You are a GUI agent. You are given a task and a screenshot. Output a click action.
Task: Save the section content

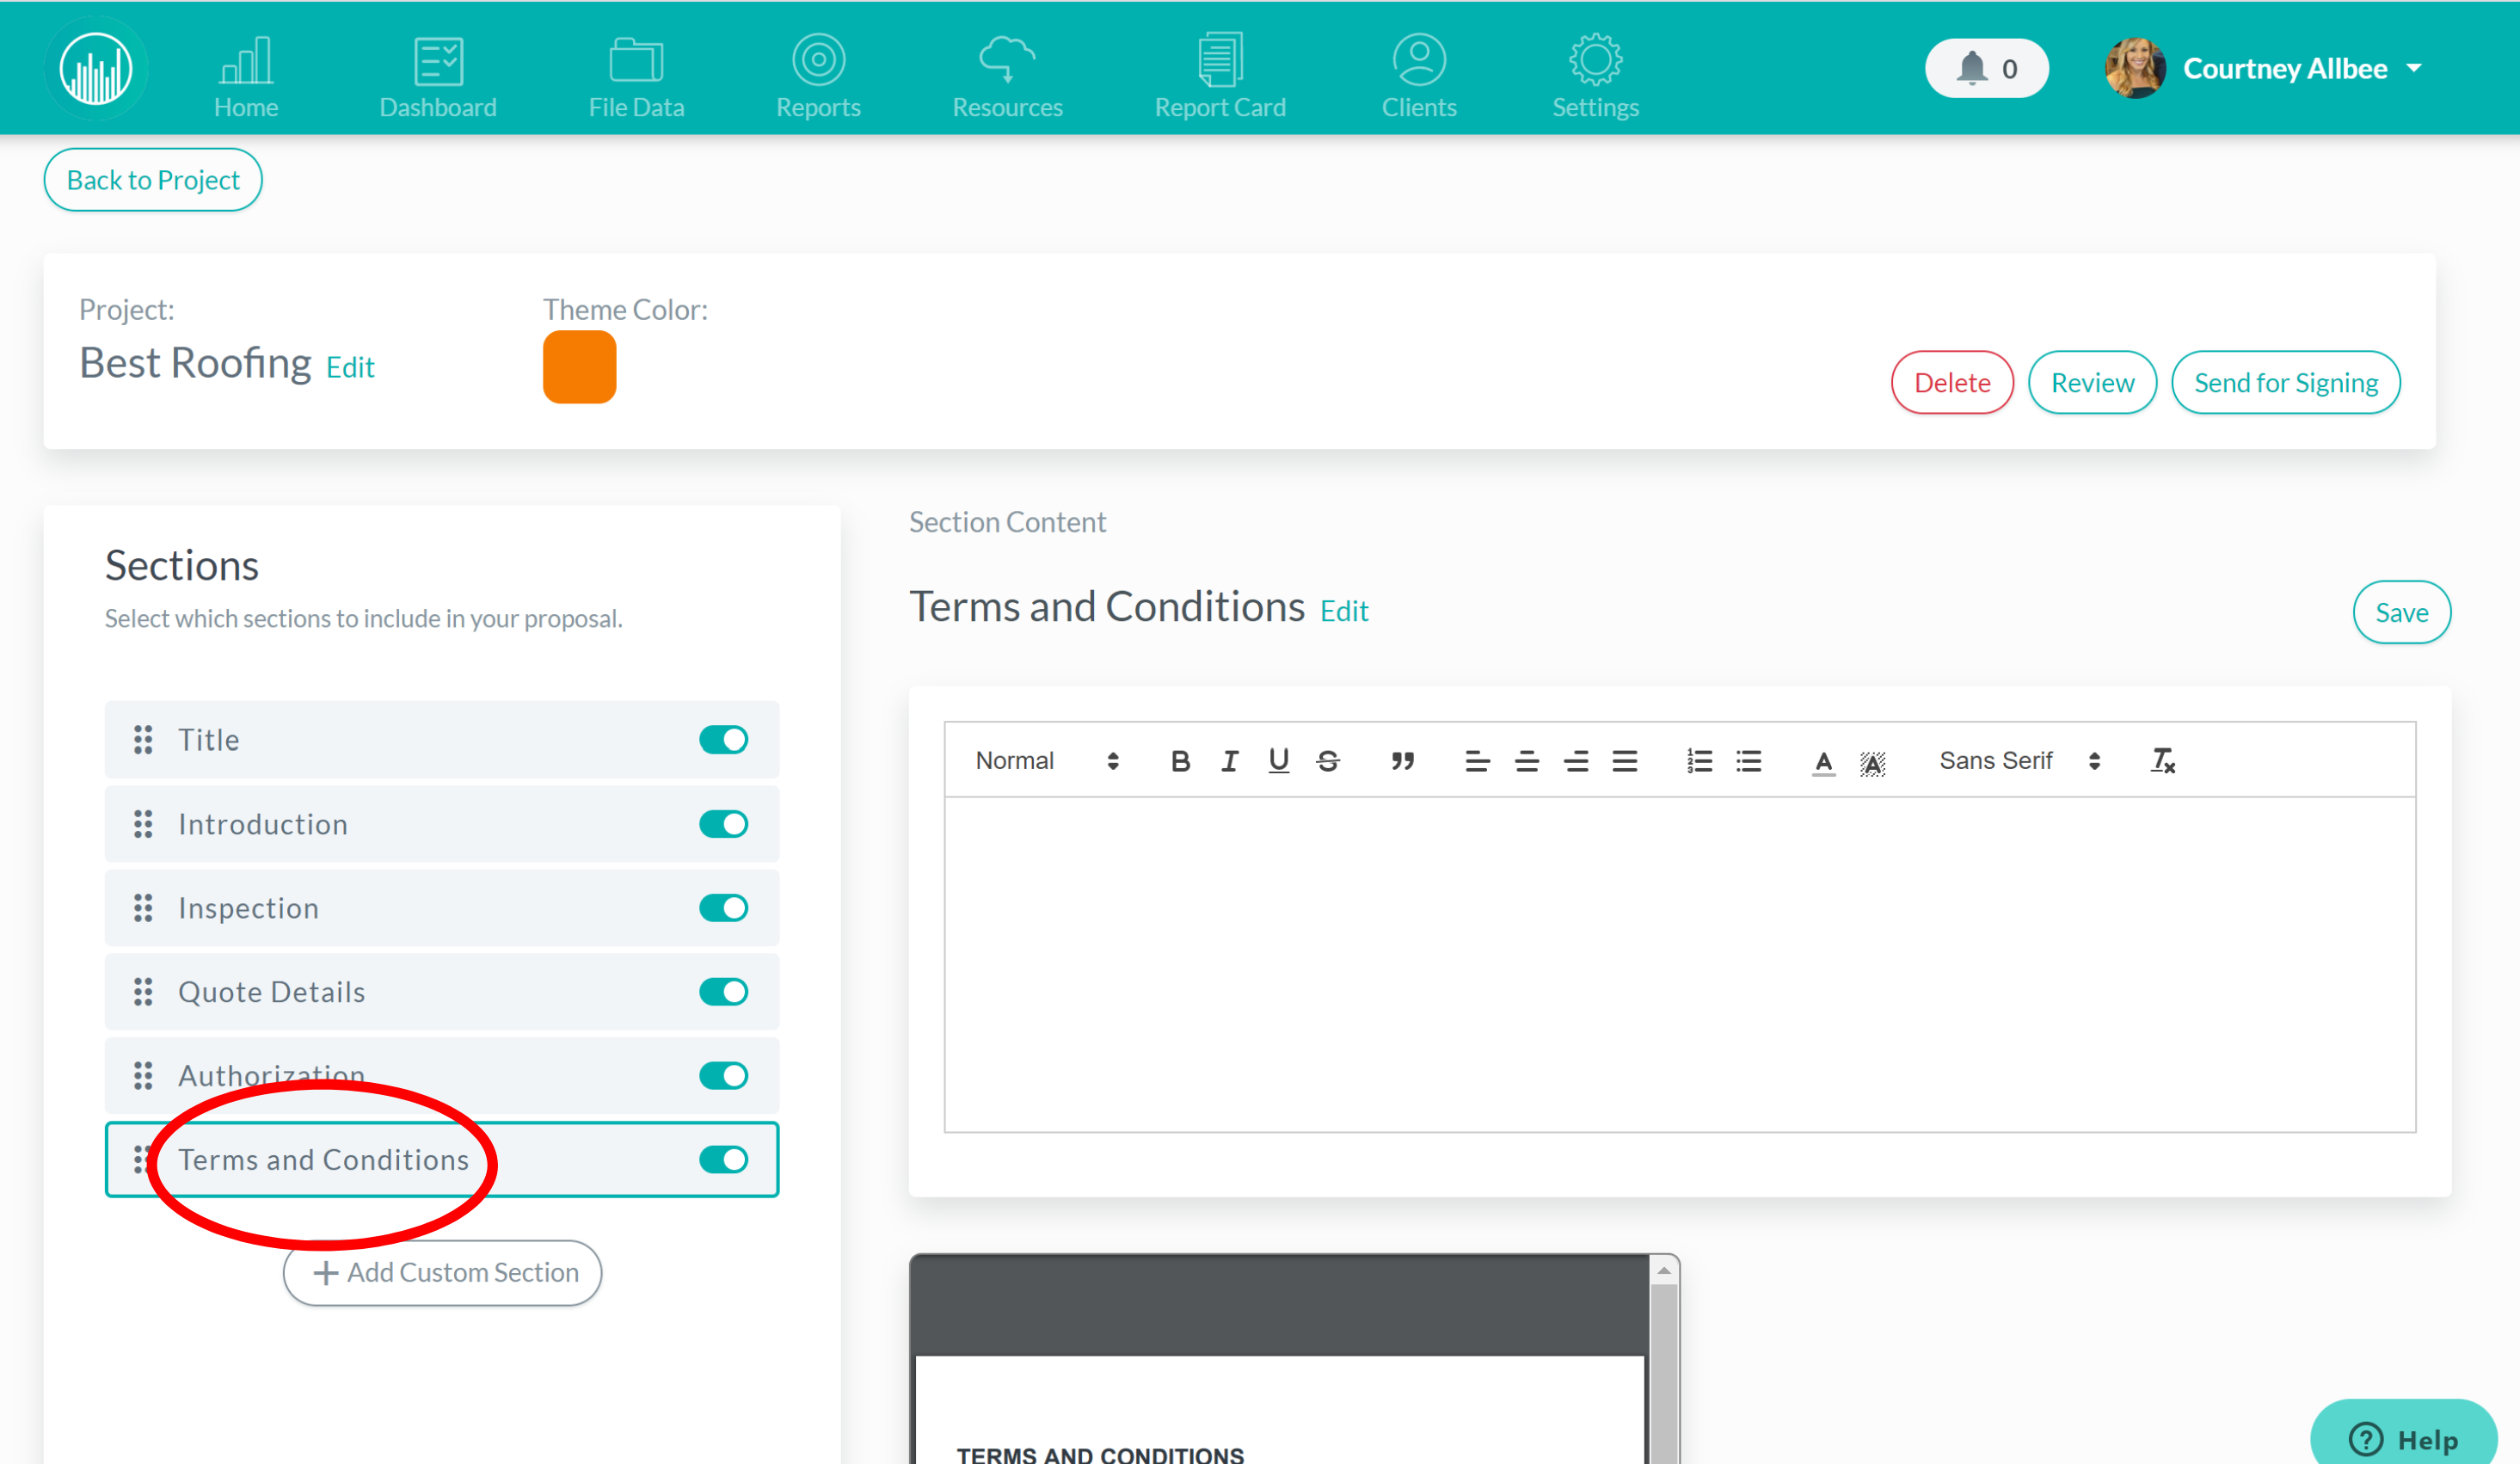click(2401, 612)
